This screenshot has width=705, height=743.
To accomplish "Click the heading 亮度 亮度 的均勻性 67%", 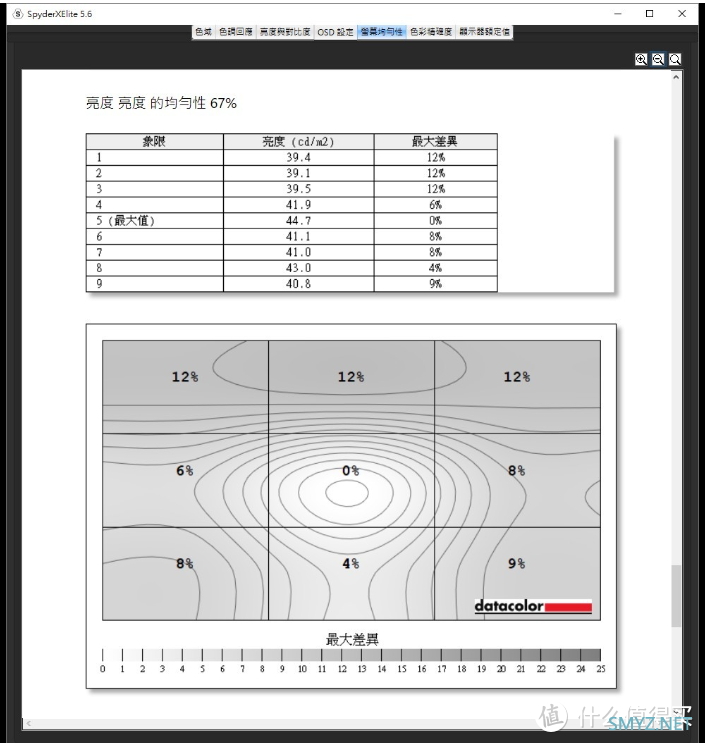I will 161,103.
